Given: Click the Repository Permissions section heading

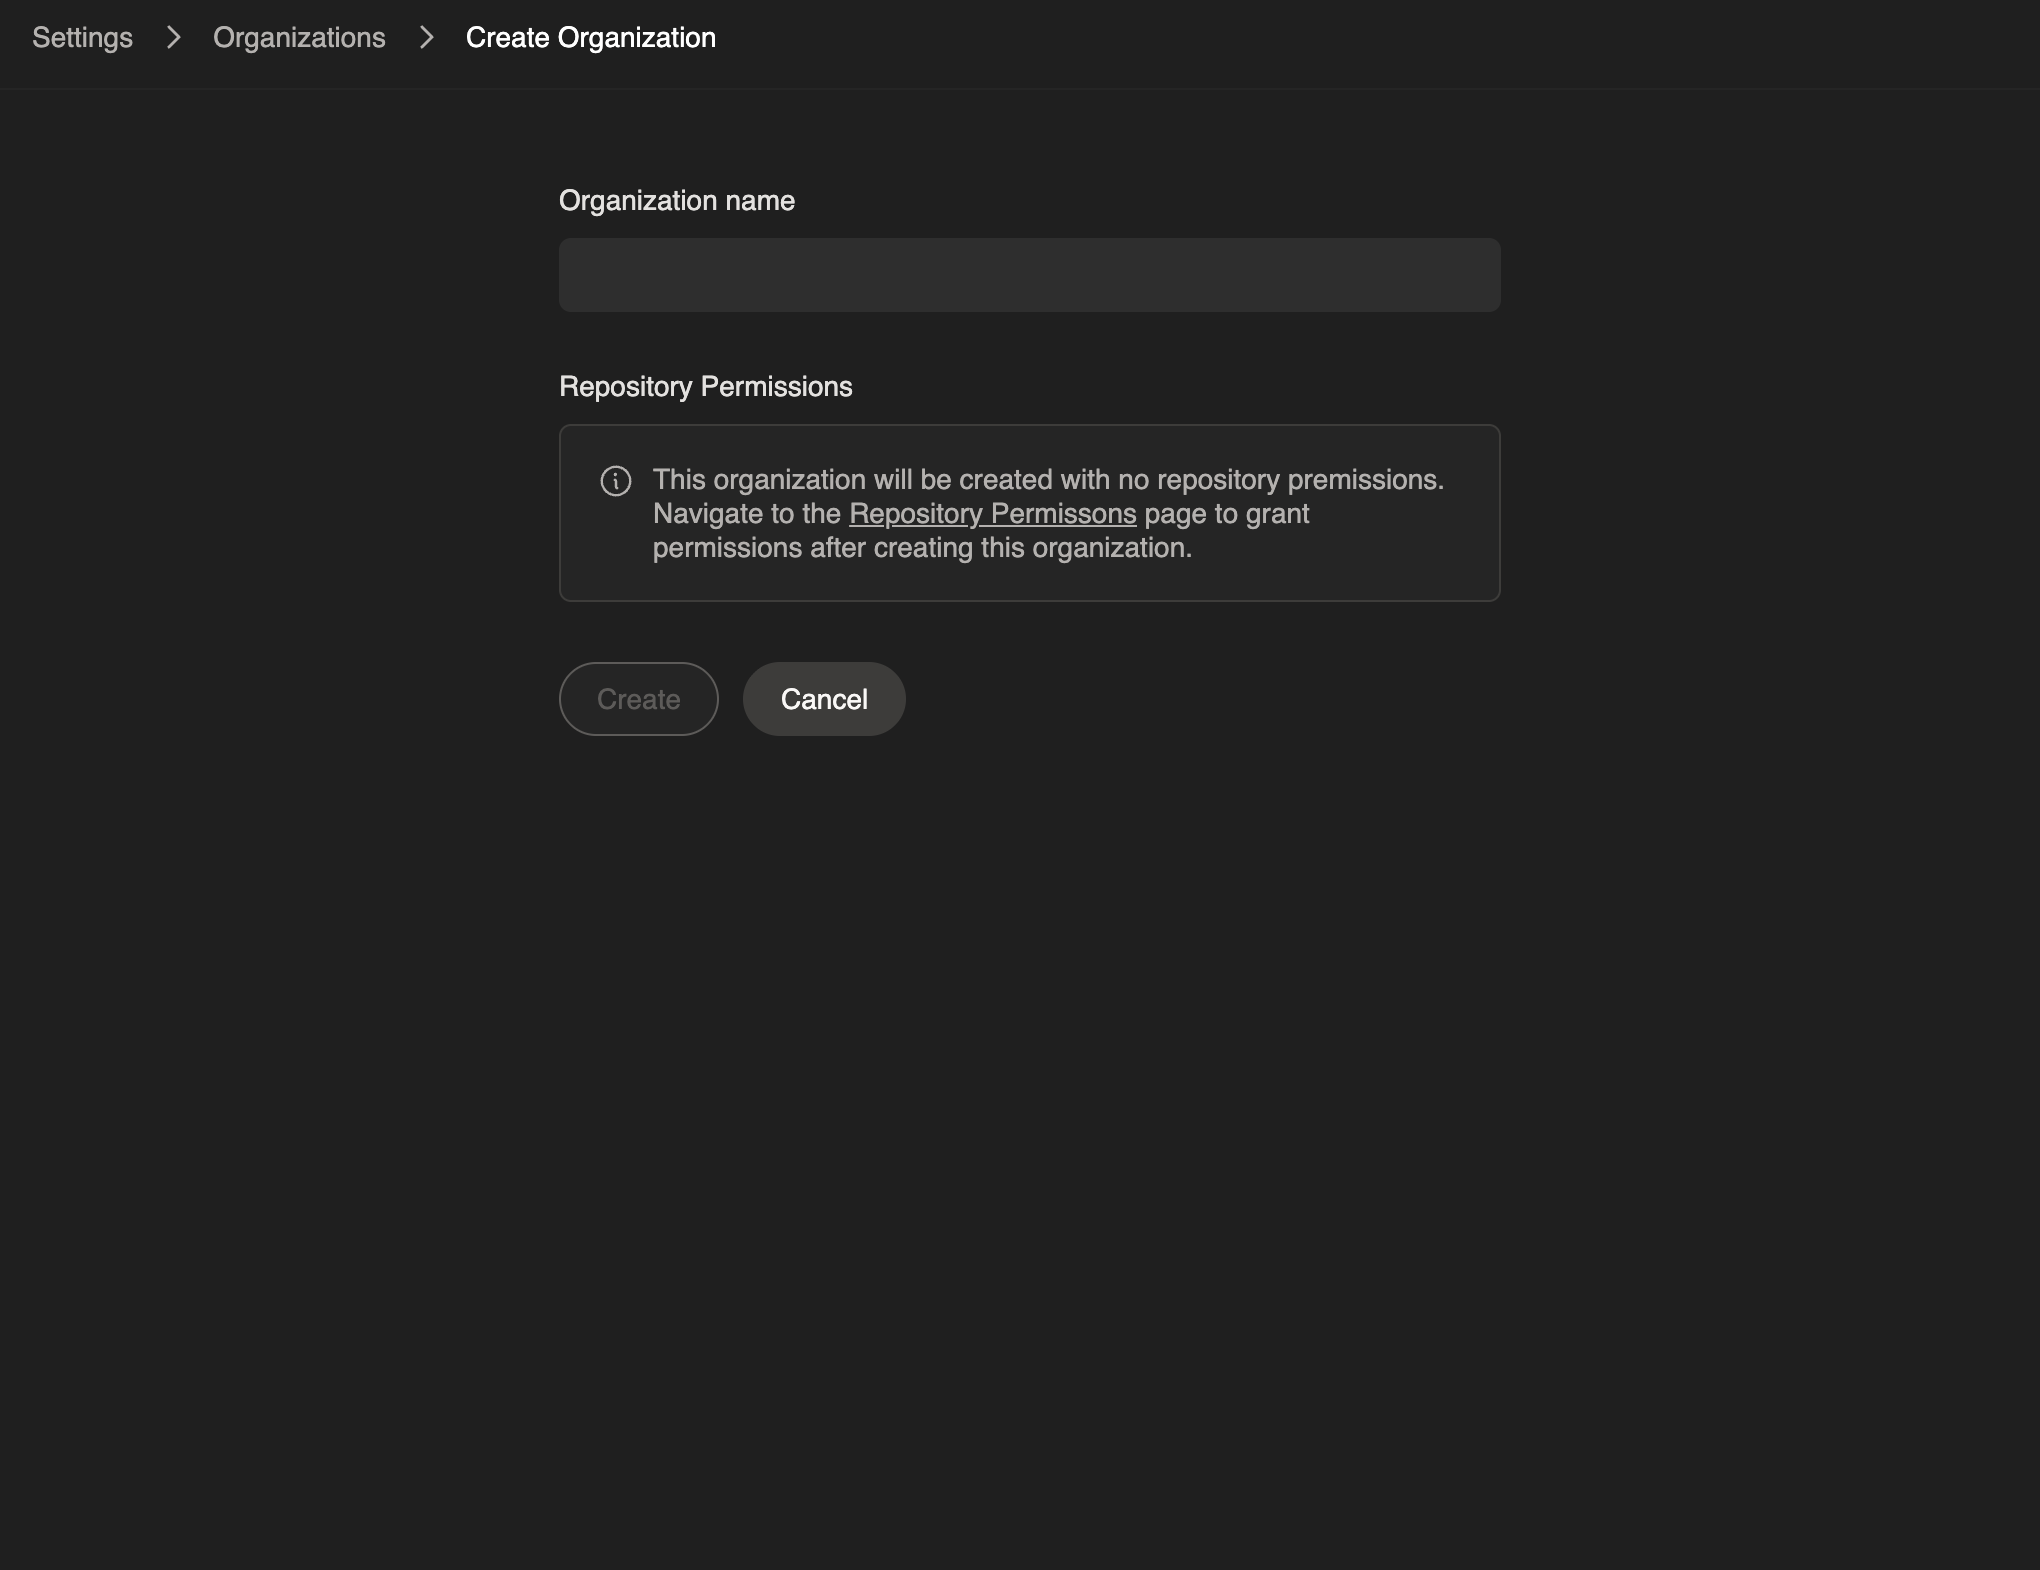Looking at the screenshot, I should (705, 387).
